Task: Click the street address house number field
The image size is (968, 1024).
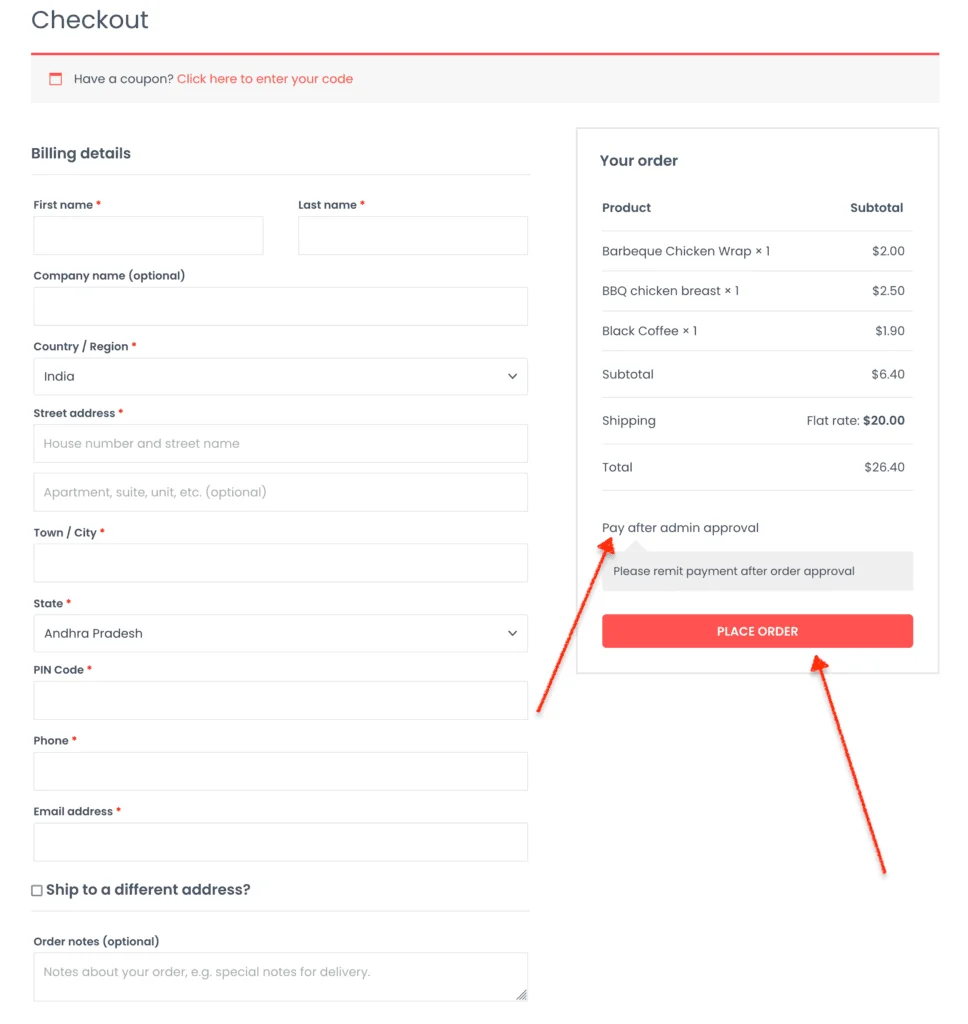Action: [x=280, y=443]
